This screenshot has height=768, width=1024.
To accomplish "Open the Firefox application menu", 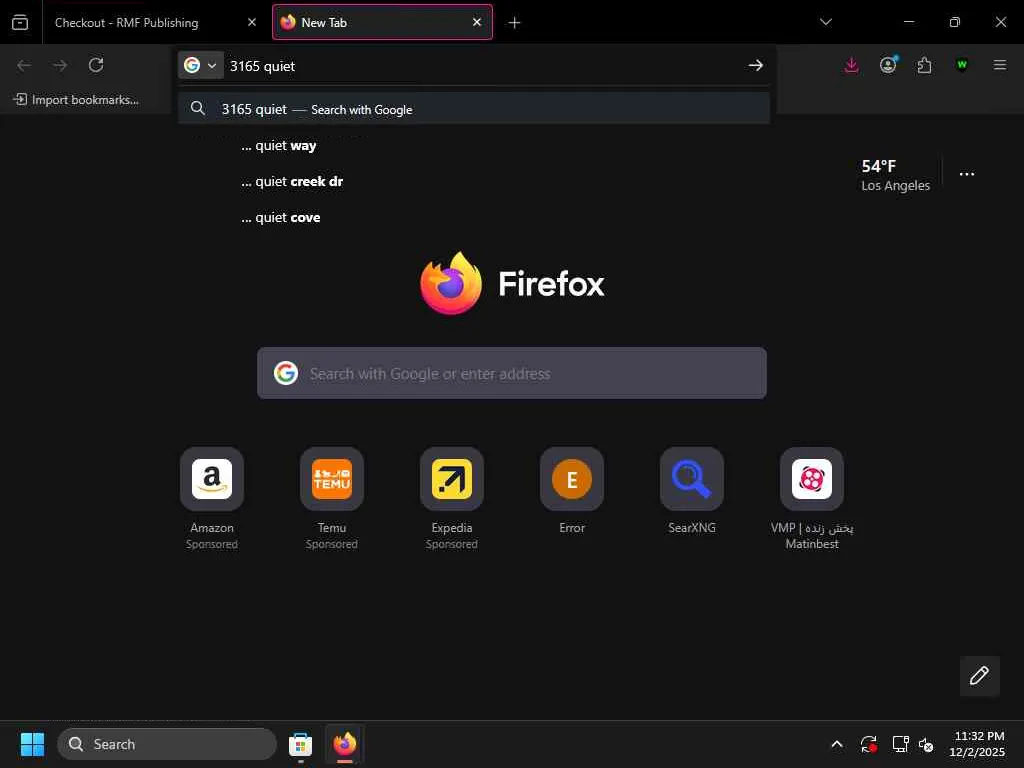I will (x=1000, y=65).
